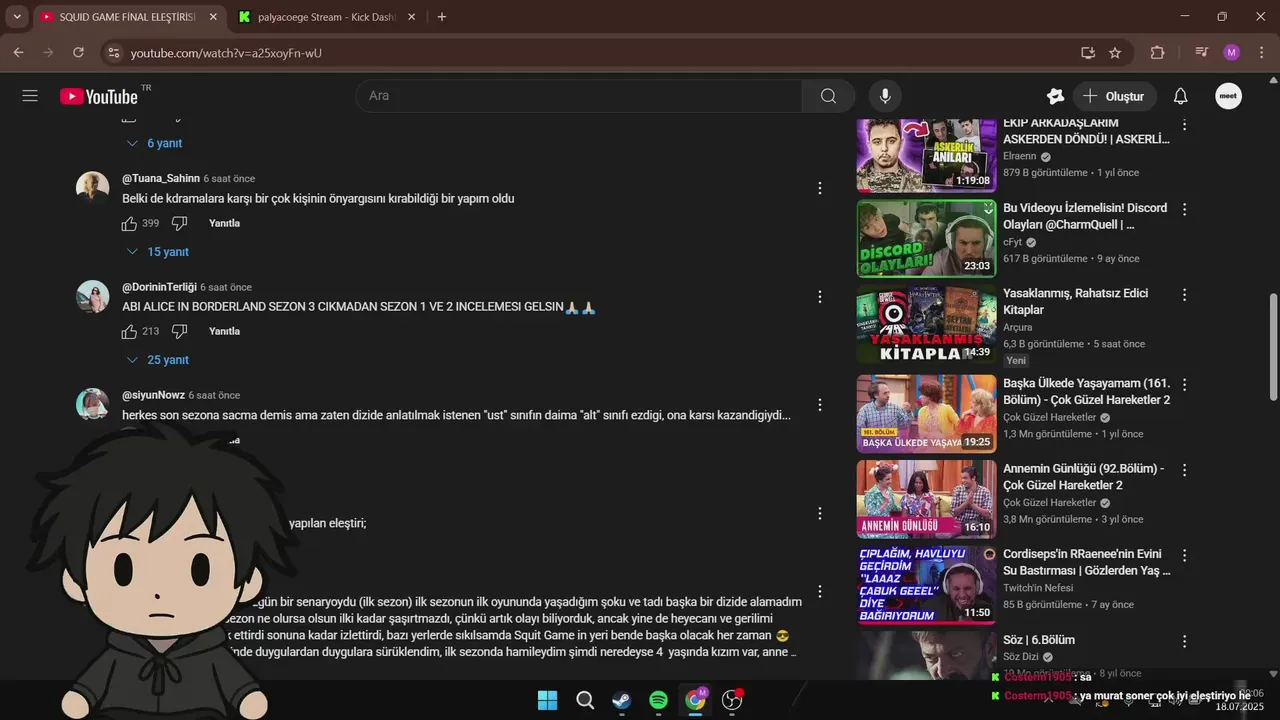Viewport: 1280px width, 720px height.
Task: Open options for 'Bu Videoyu İzlemelisin! Discord Olayları' video
Action: pos(1185,210)
